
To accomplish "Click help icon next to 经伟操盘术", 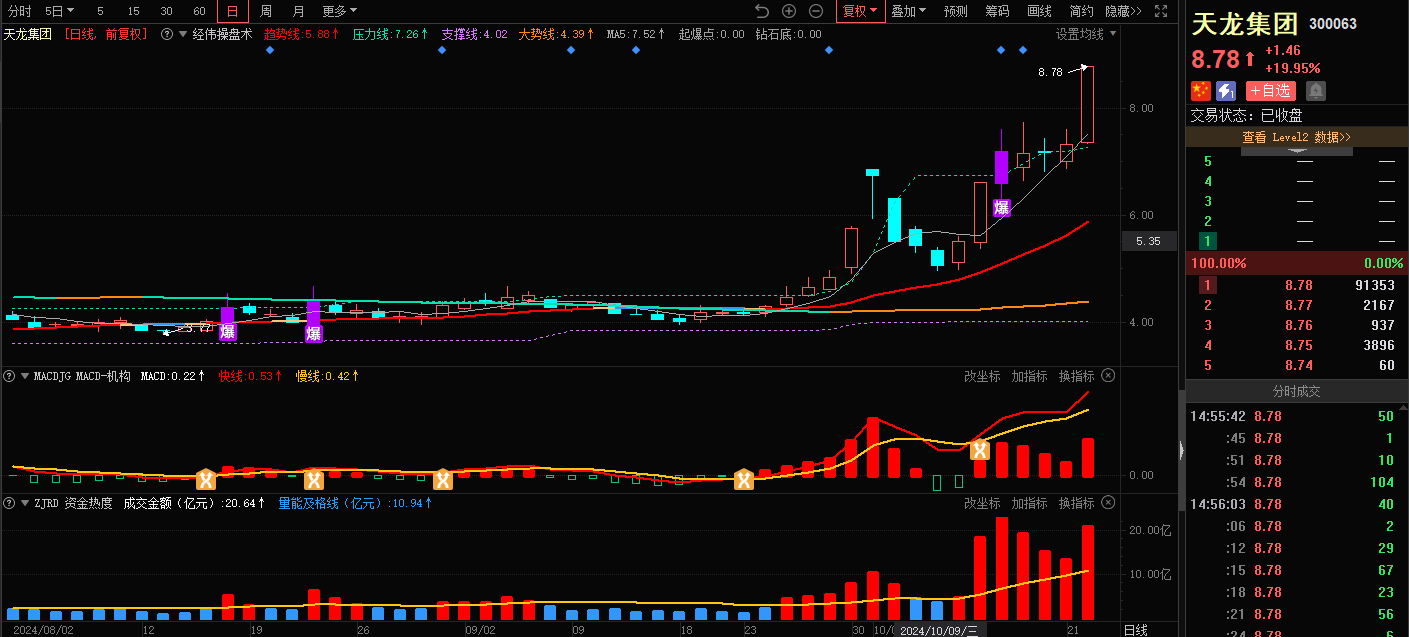I will (x=167, y=34).
